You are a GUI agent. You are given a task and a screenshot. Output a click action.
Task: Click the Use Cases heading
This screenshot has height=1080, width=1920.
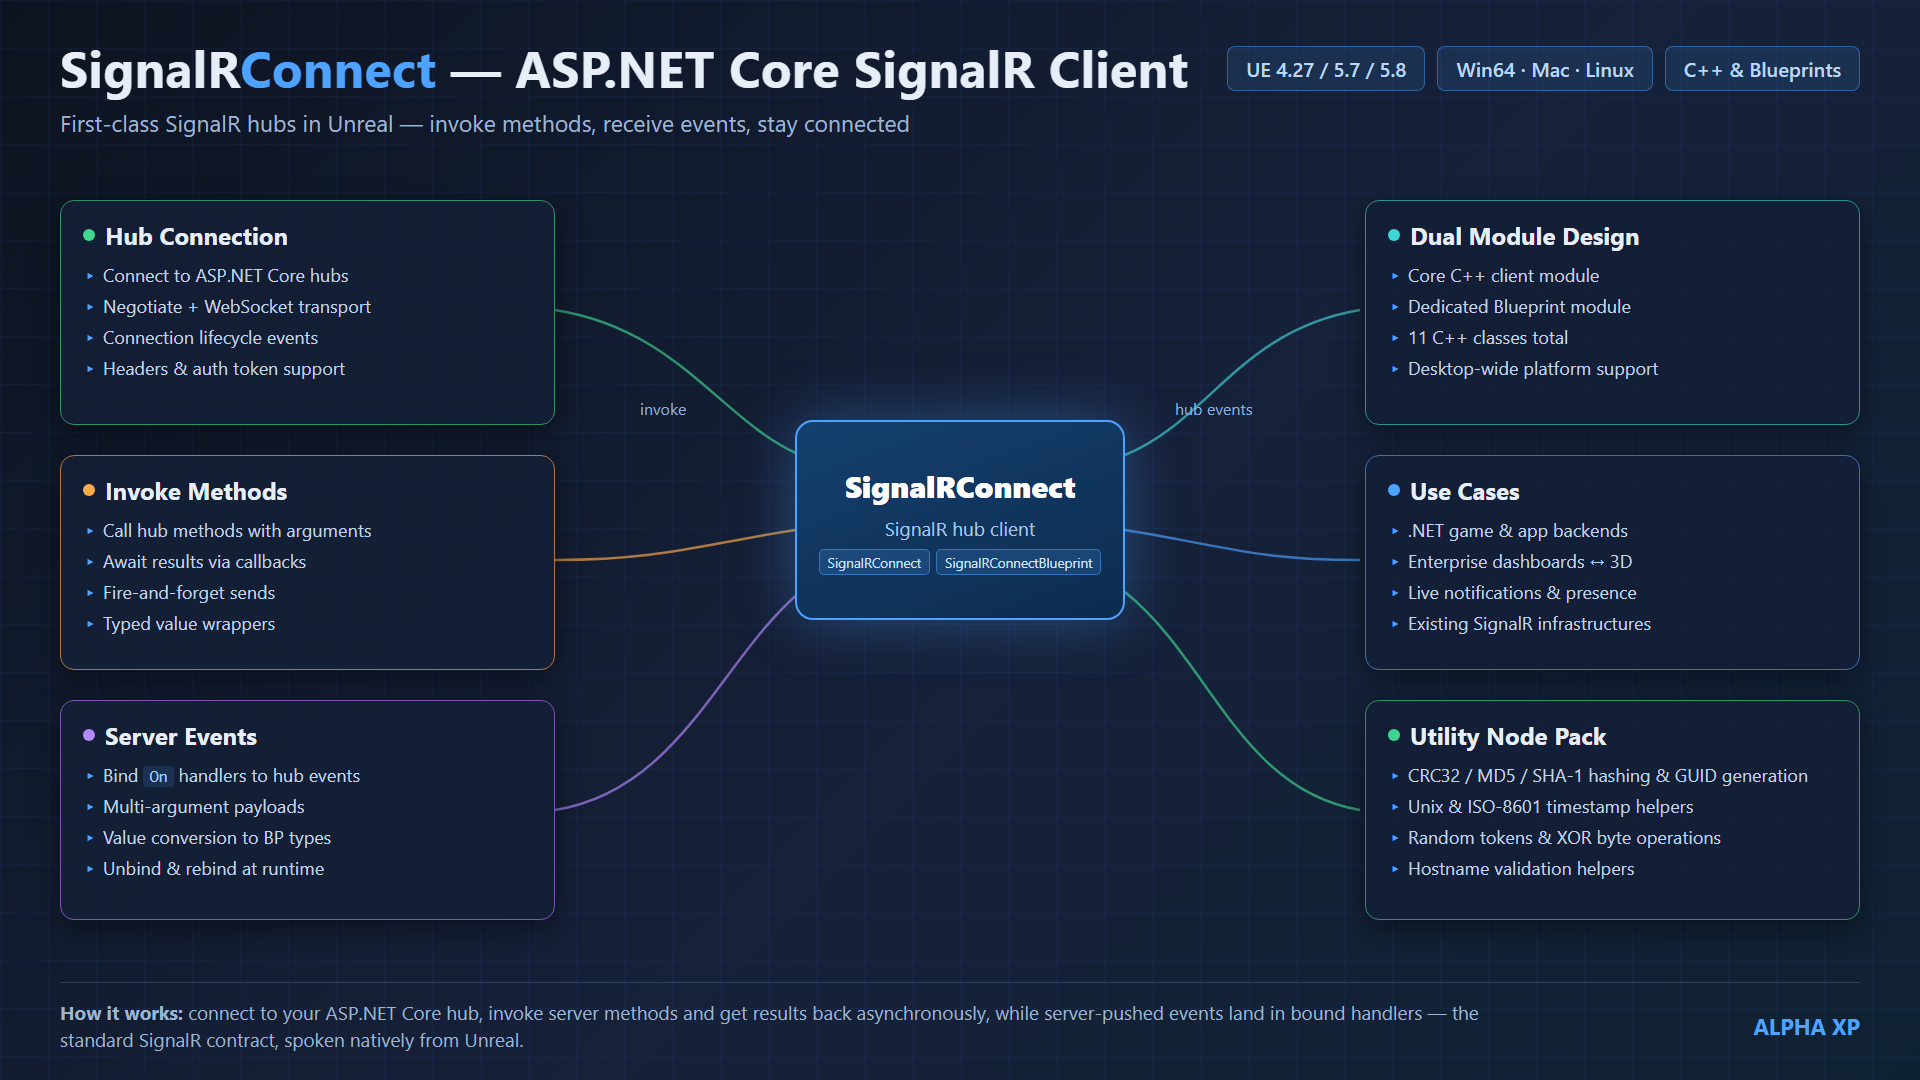[x=1464, y=492]
